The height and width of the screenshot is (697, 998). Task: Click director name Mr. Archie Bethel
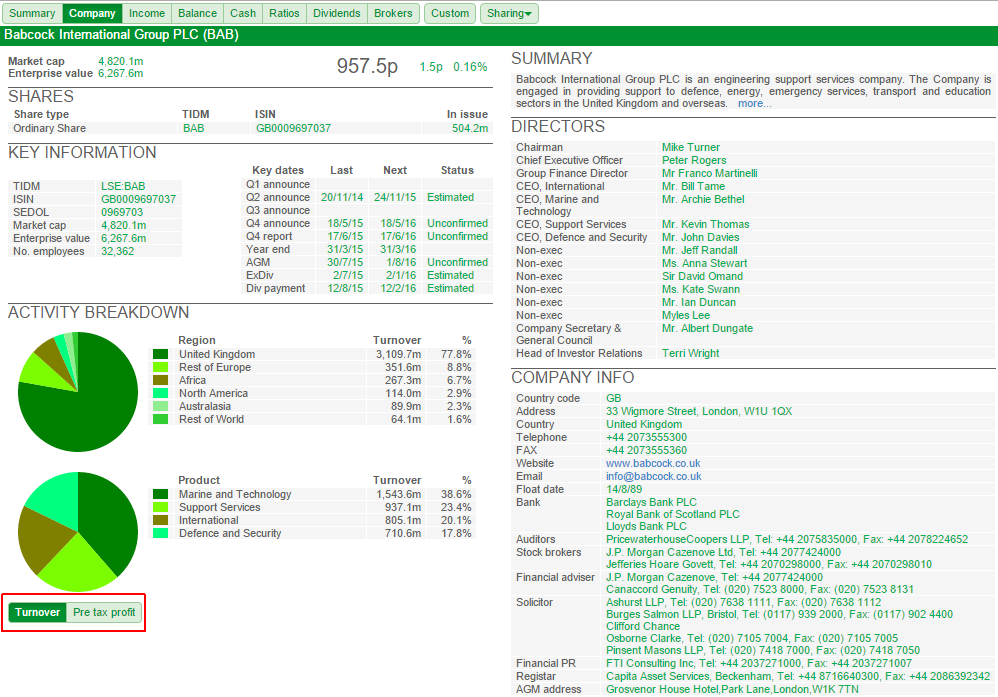[703, 199]
